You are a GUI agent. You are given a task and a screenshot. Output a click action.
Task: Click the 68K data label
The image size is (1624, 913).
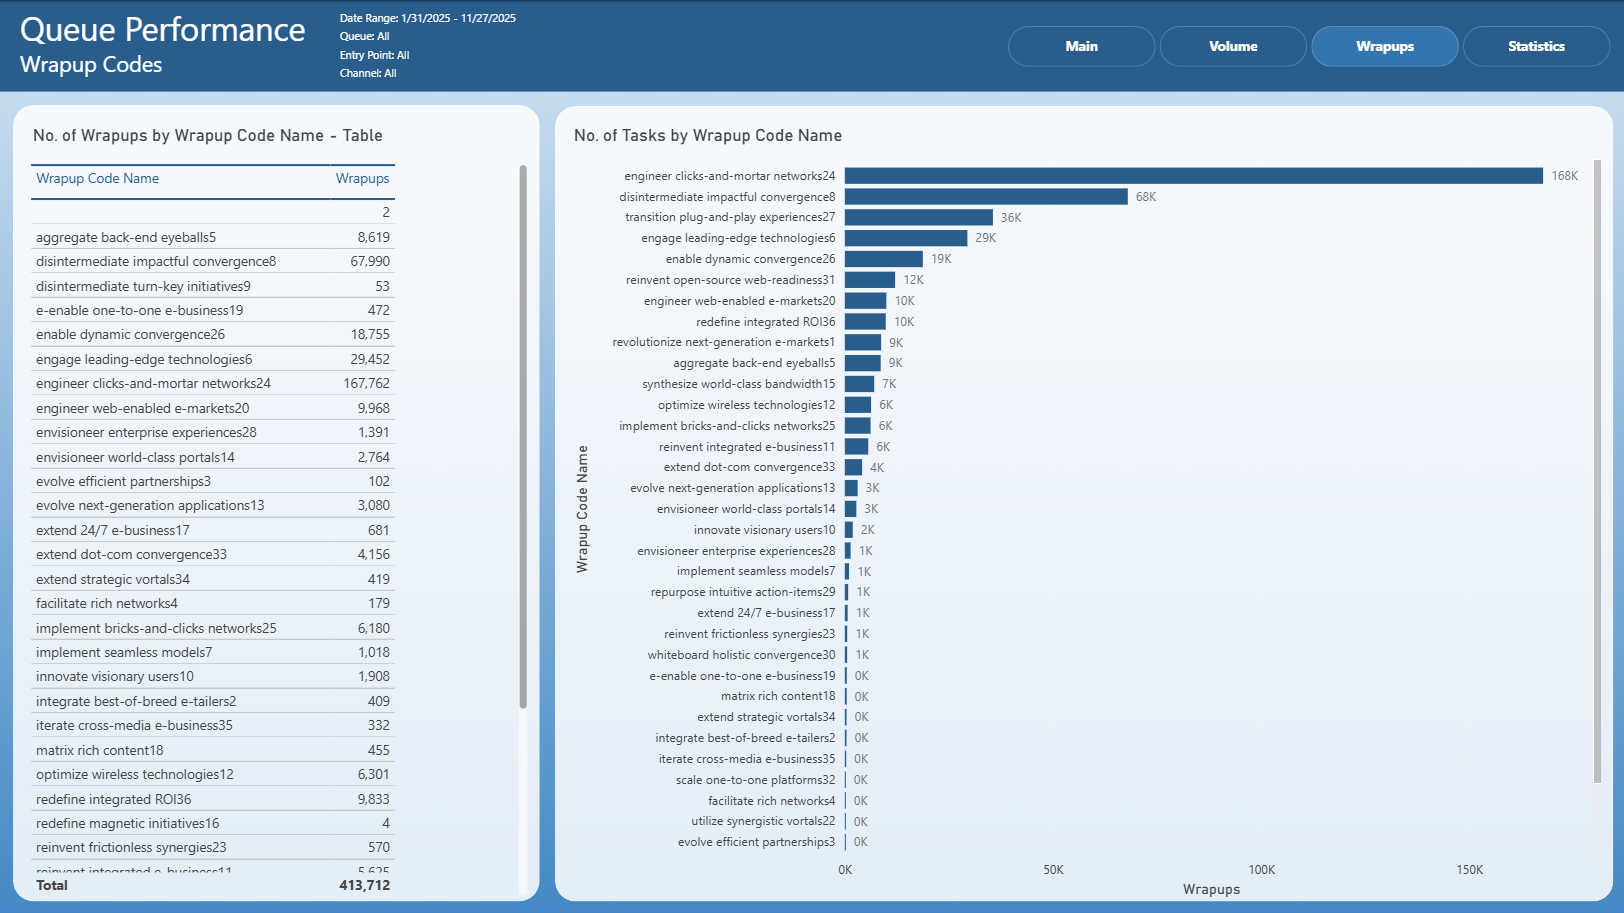[1146, 197]
